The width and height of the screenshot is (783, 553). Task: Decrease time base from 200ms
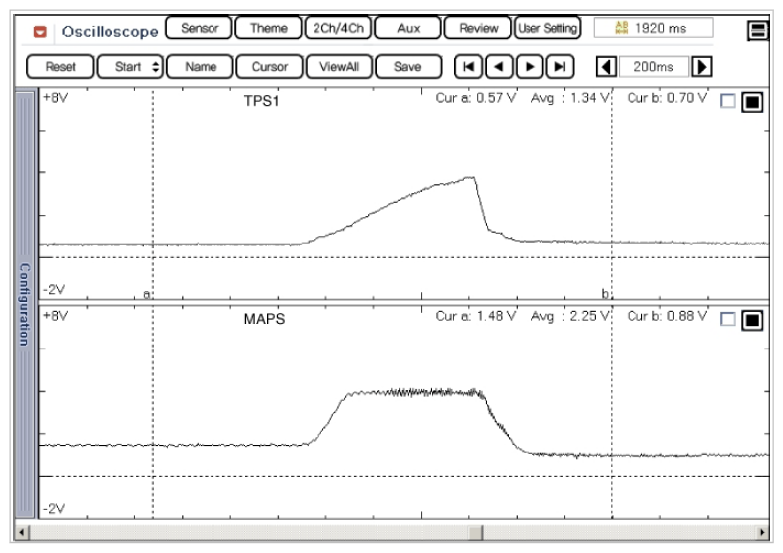pos(605,67)
